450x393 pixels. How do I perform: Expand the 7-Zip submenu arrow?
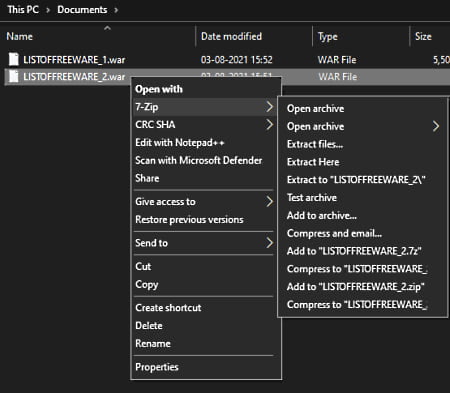pos(269,107)
